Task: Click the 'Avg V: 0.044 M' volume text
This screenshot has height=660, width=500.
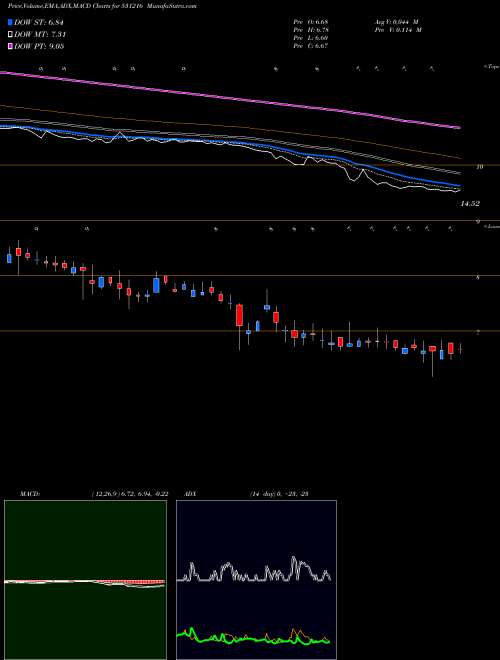Action: (x=396, y=22)
